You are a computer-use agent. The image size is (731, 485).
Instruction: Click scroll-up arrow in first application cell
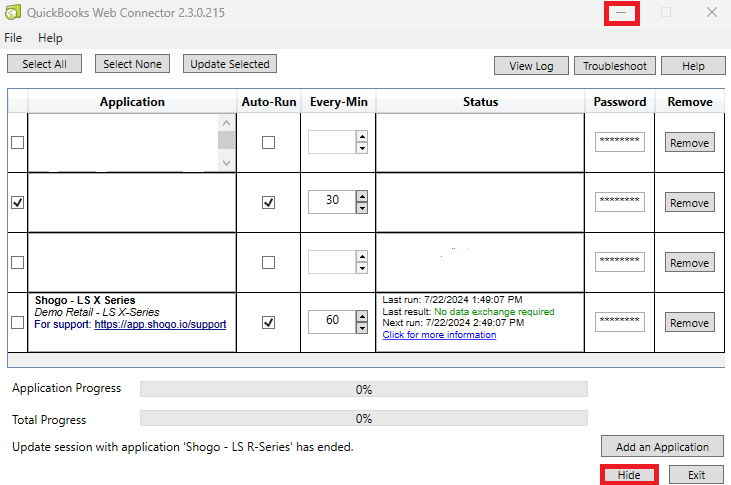227,123
